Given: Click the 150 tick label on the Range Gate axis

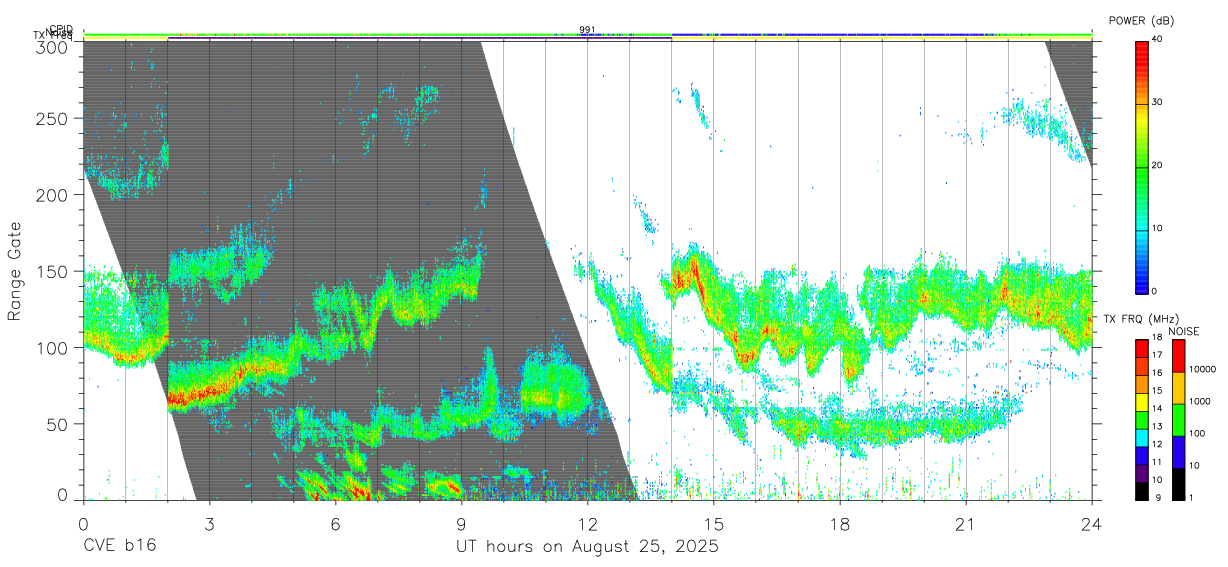Looking at the screenshot, I should (51, 271).
